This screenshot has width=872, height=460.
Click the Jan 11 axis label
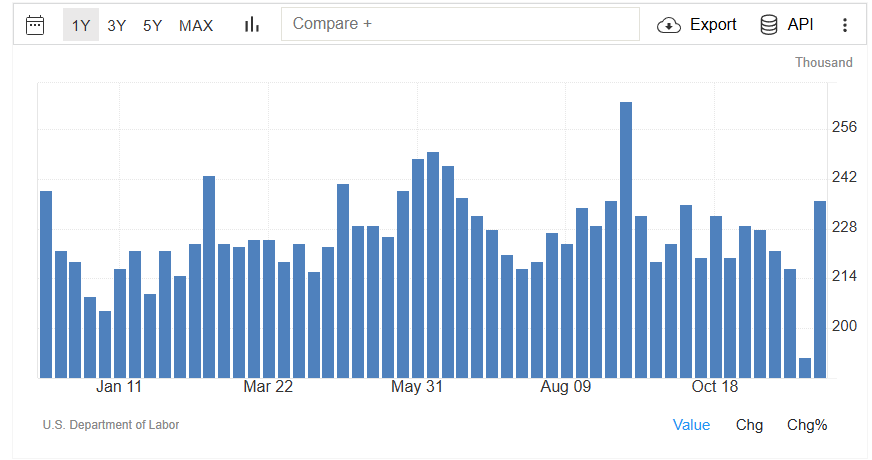(x=119, y=387)
